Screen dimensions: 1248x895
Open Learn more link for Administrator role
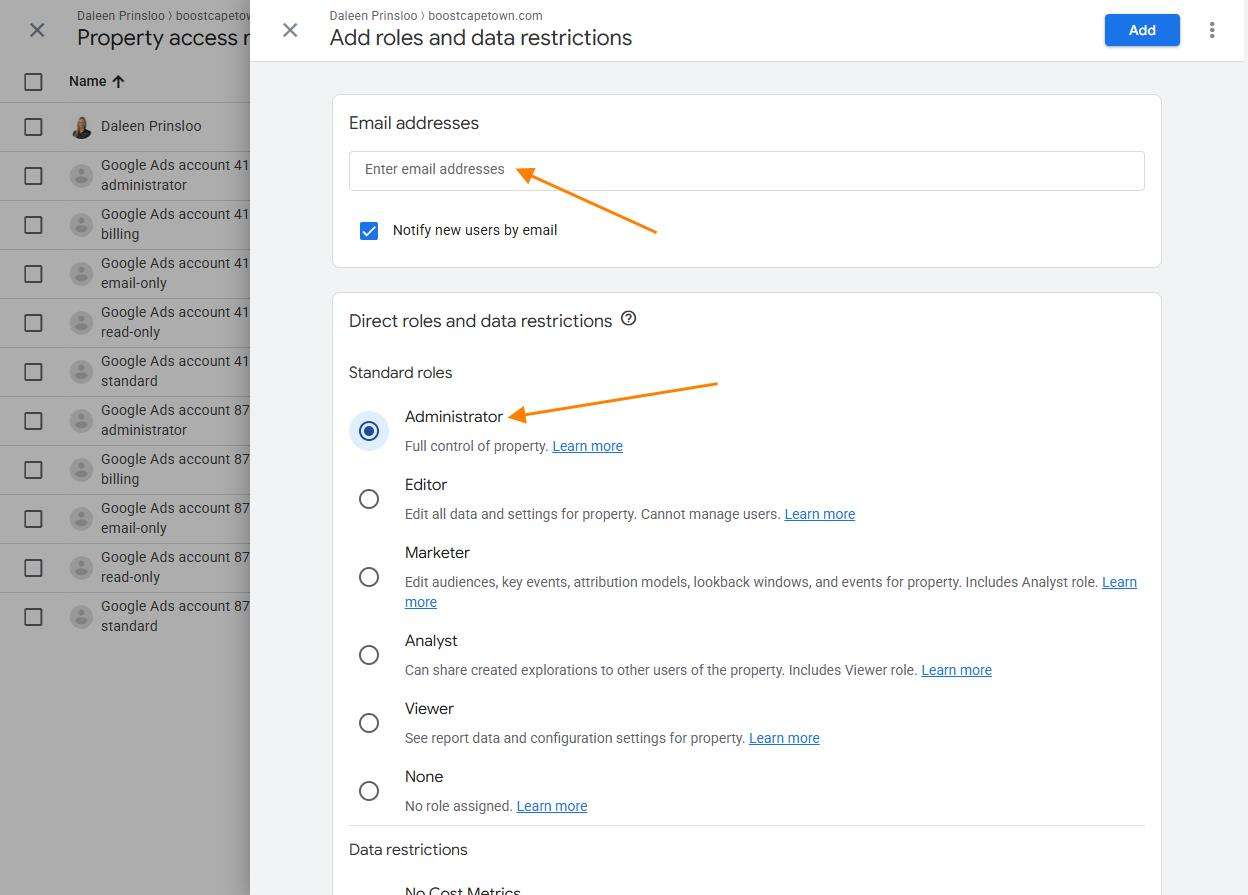(587, 446)
